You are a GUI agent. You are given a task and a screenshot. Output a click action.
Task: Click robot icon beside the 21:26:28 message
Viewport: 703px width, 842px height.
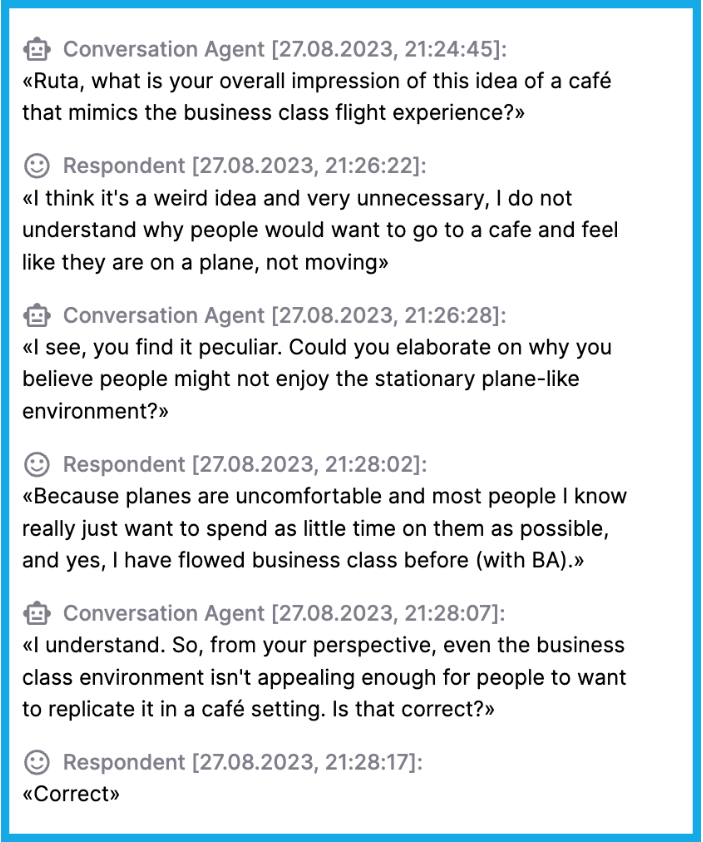[x=37, y=315]
